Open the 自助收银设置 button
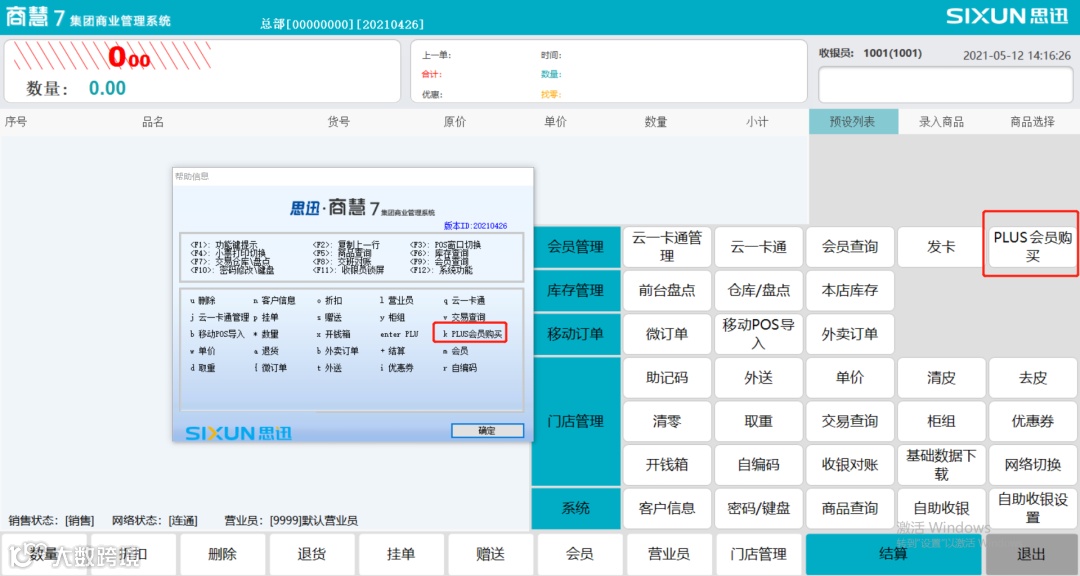This screenshot has height=576, width=1080. click(x=1032, y=508)
